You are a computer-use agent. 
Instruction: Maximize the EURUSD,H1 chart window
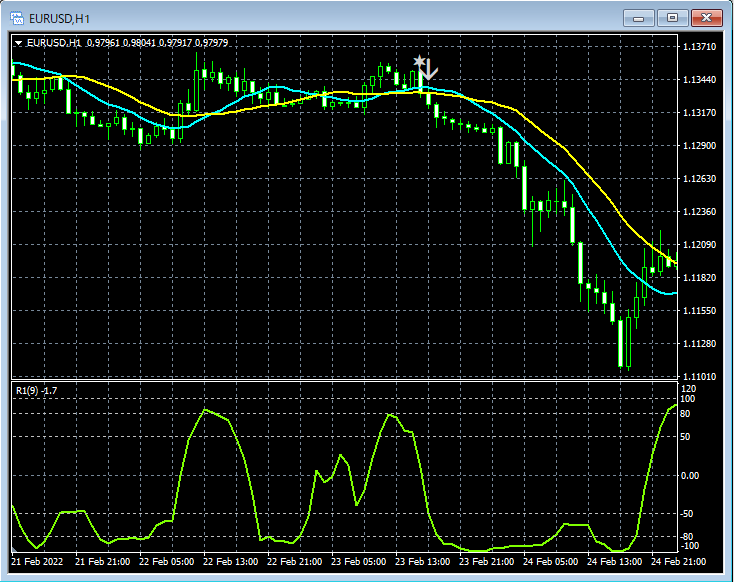click(x=672, y=18)
